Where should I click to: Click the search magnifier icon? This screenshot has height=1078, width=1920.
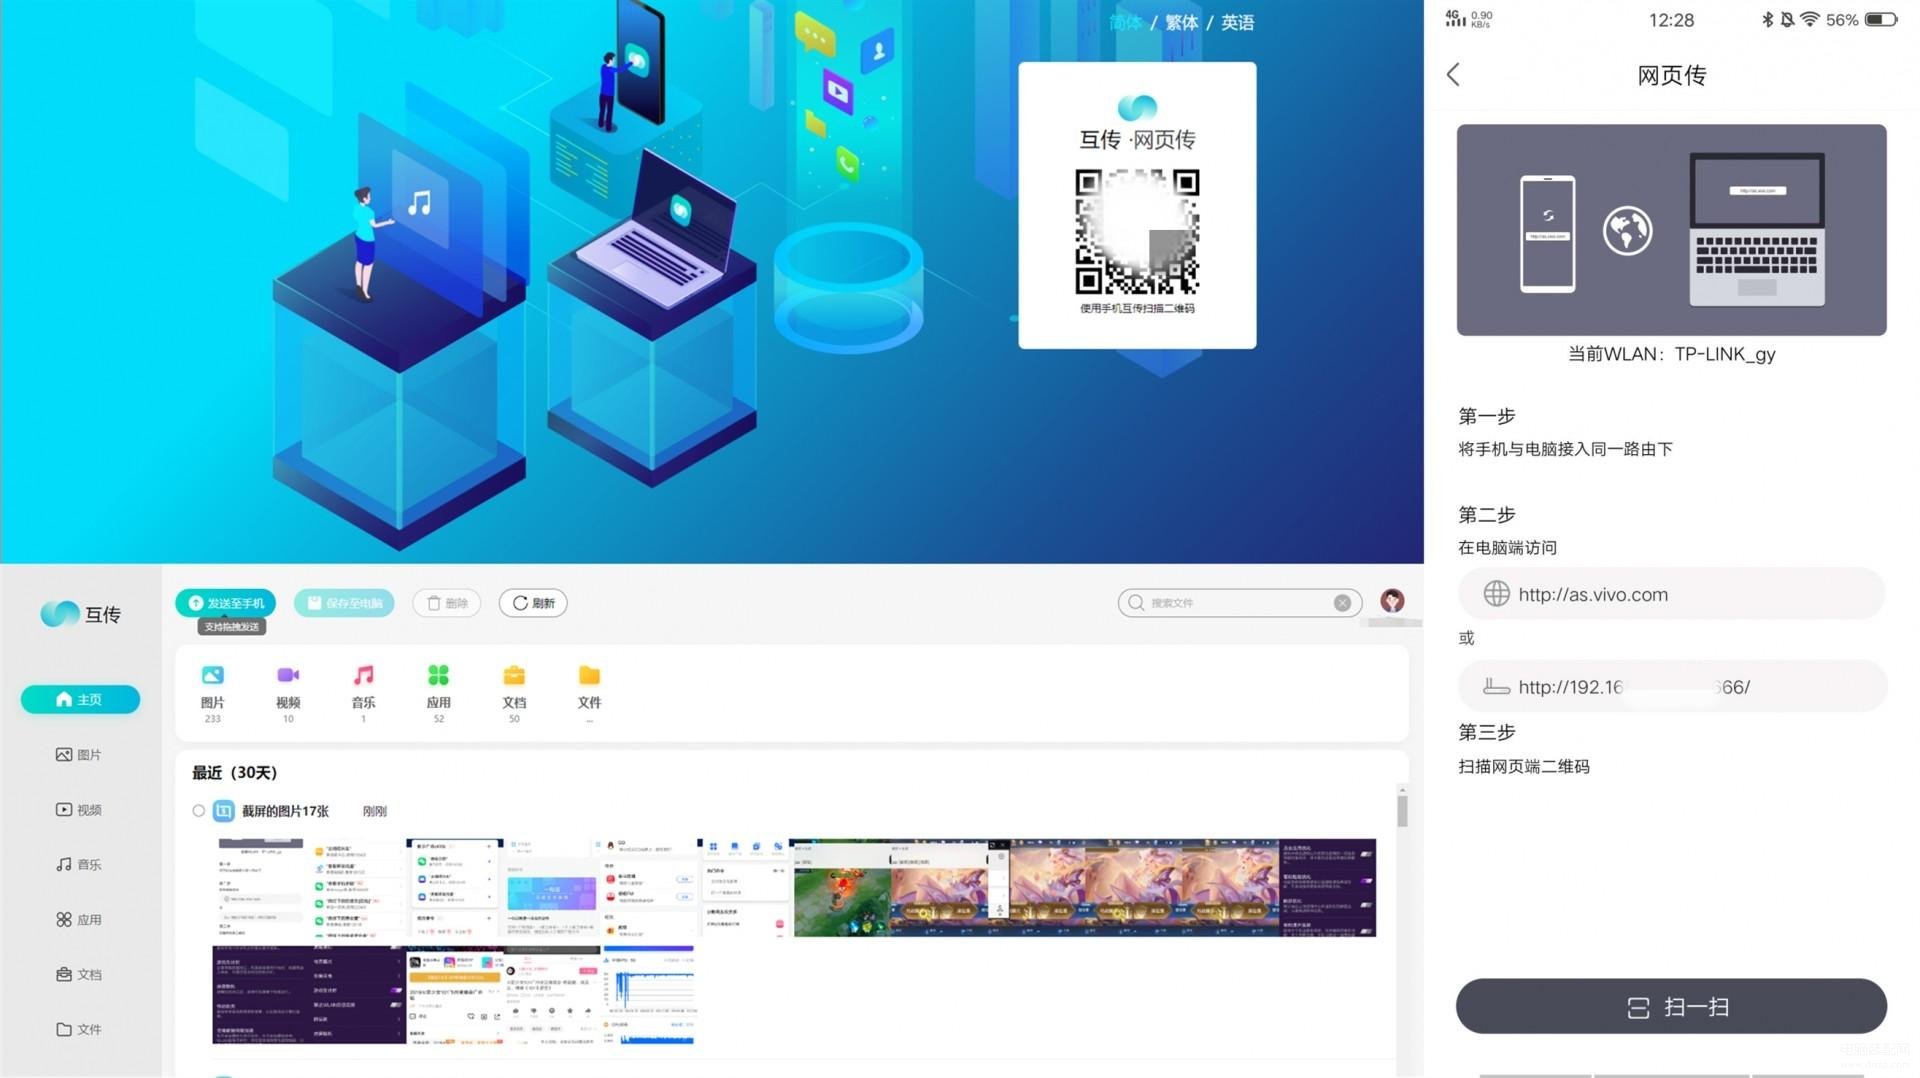coord(1136,603)
